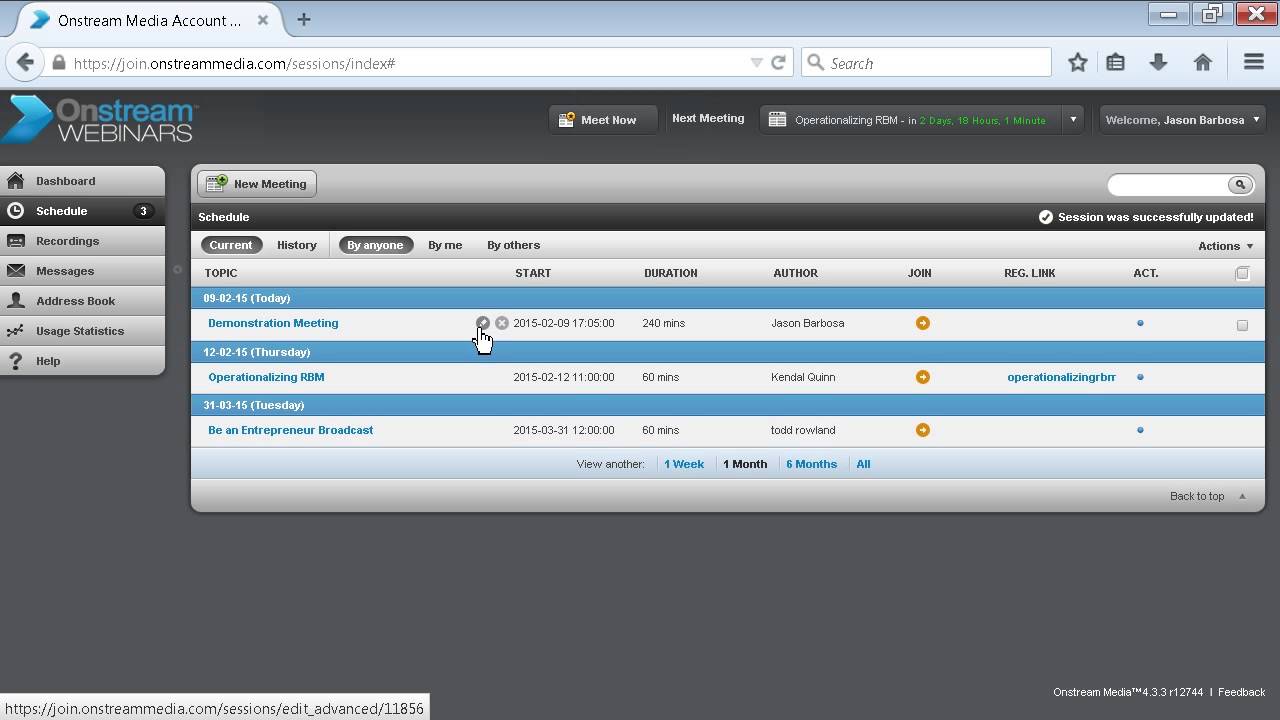Open the Operationalizing RBM topic link
The image size is (1280, 720).
click(266, 377)
